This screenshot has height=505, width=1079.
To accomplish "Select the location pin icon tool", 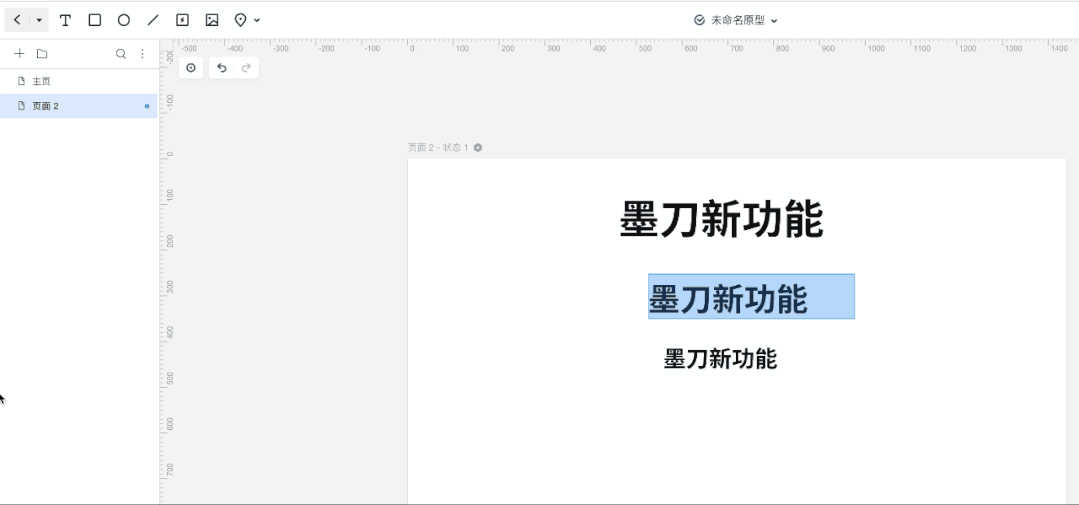I will pyautogui.click(x=240, y=20).
